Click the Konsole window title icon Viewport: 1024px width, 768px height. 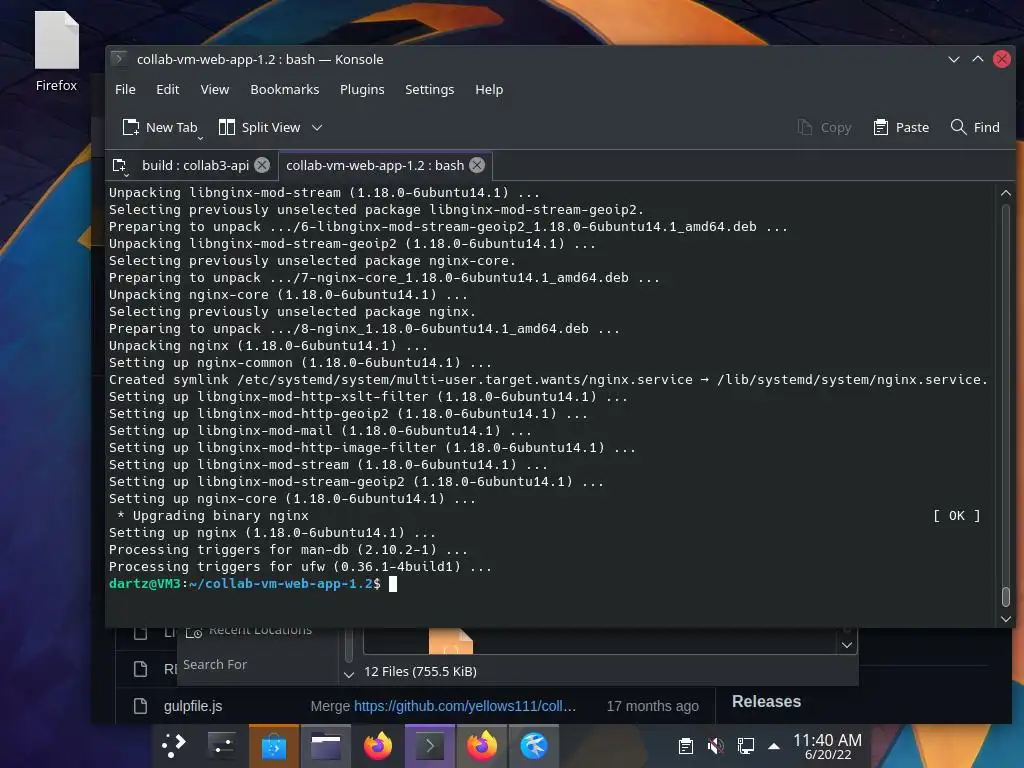coord(119,59)
